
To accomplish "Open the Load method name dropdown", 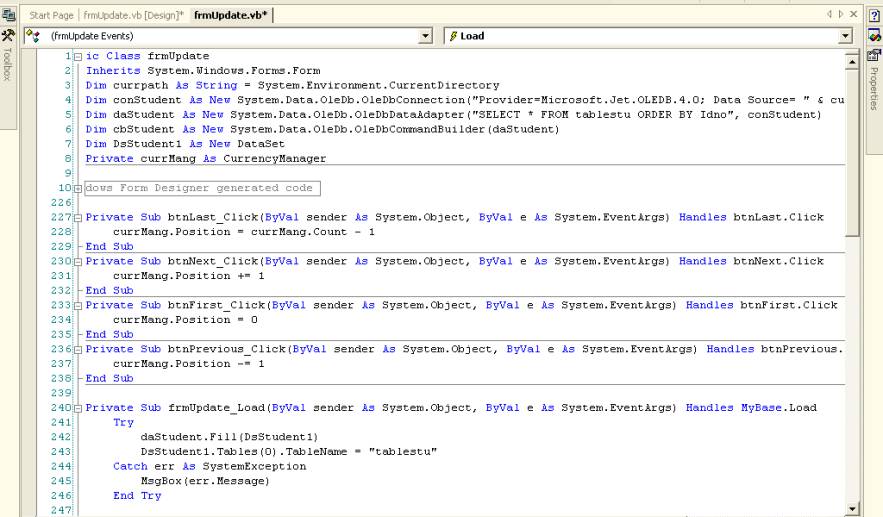I will click(845, 36).
